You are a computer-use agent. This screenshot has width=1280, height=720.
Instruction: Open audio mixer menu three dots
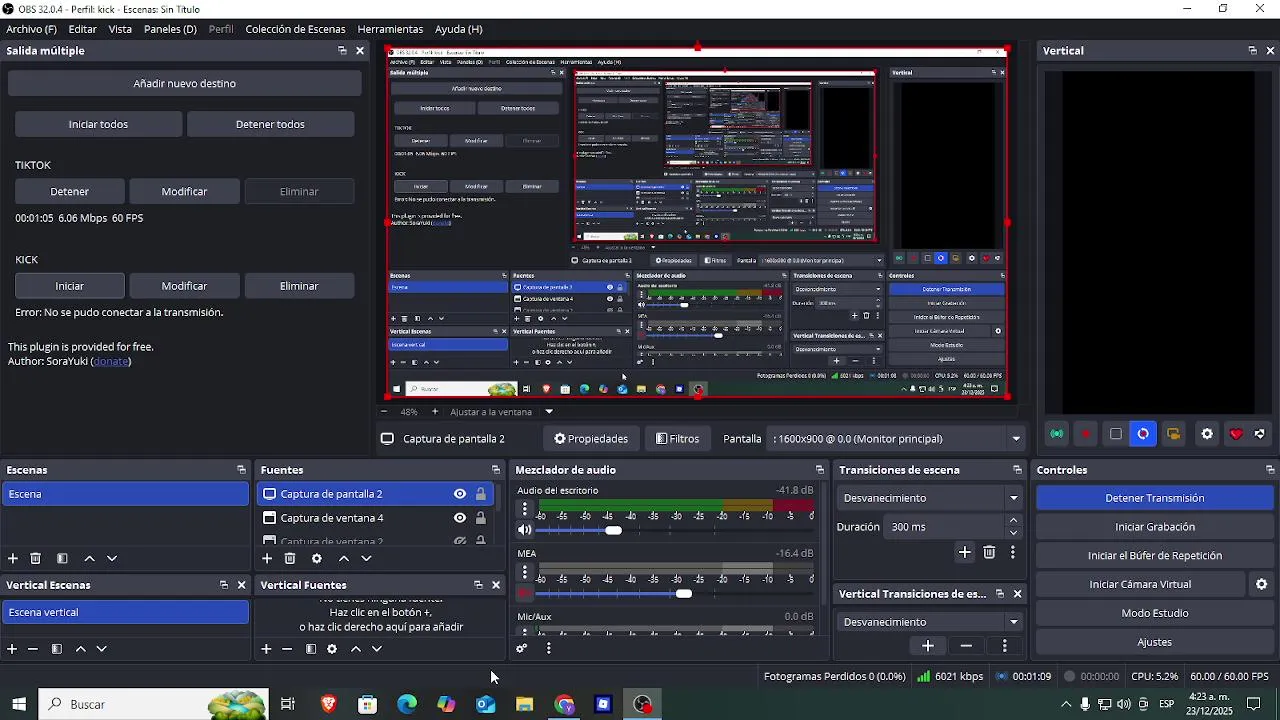click(x=549, y=648)
